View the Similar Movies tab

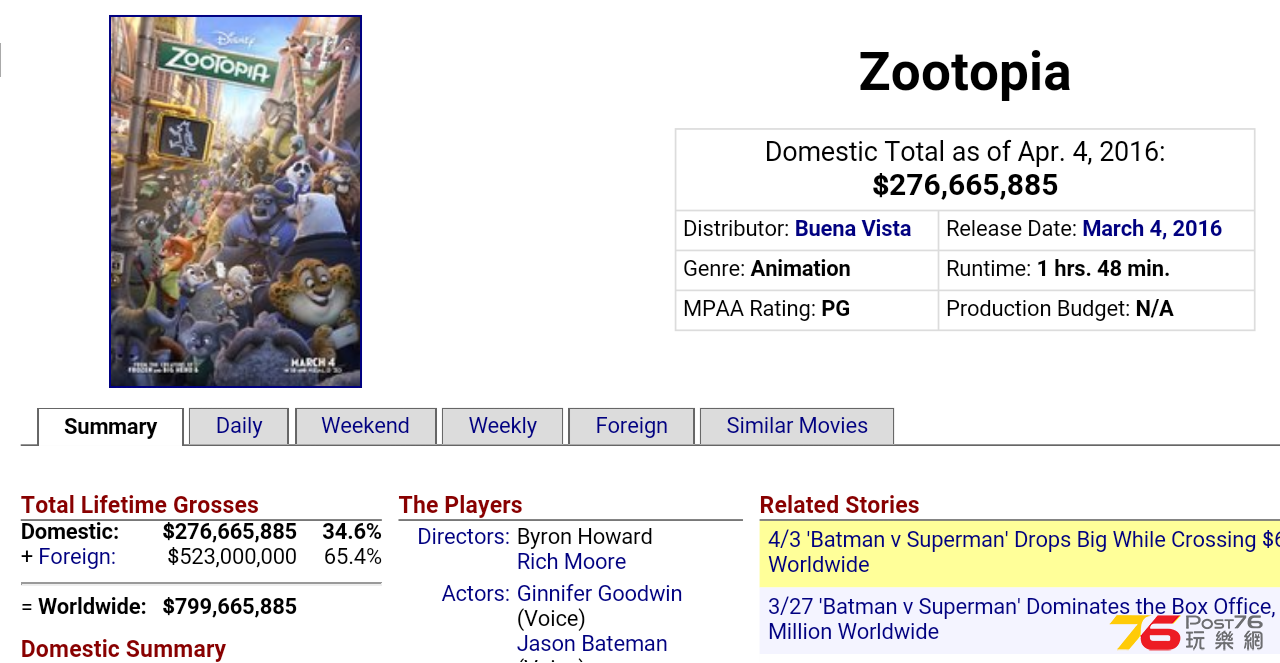[797, 426]
